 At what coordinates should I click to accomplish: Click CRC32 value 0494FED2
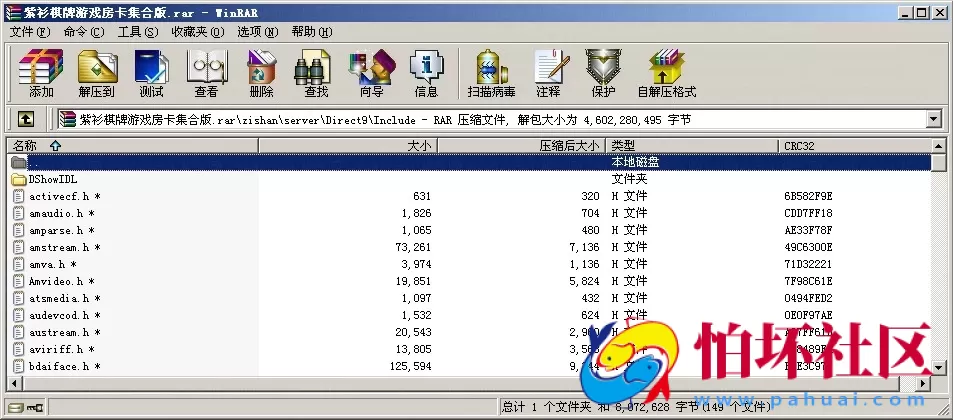pos(808,298)
